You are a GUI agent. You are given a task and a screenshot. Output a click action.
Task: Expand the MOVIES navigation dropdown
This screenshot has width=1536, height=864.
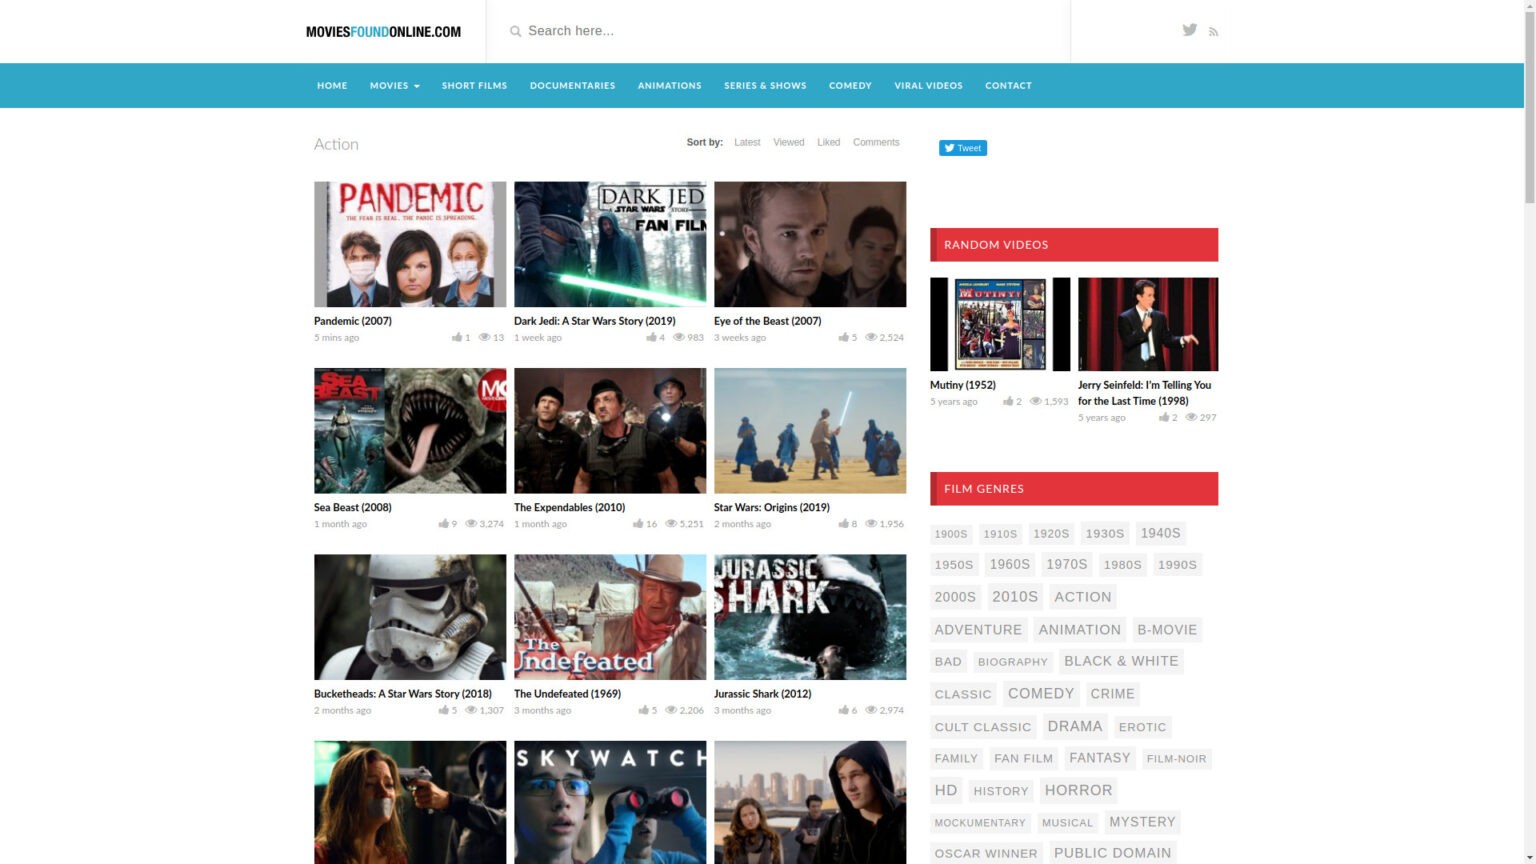[394, 85]
